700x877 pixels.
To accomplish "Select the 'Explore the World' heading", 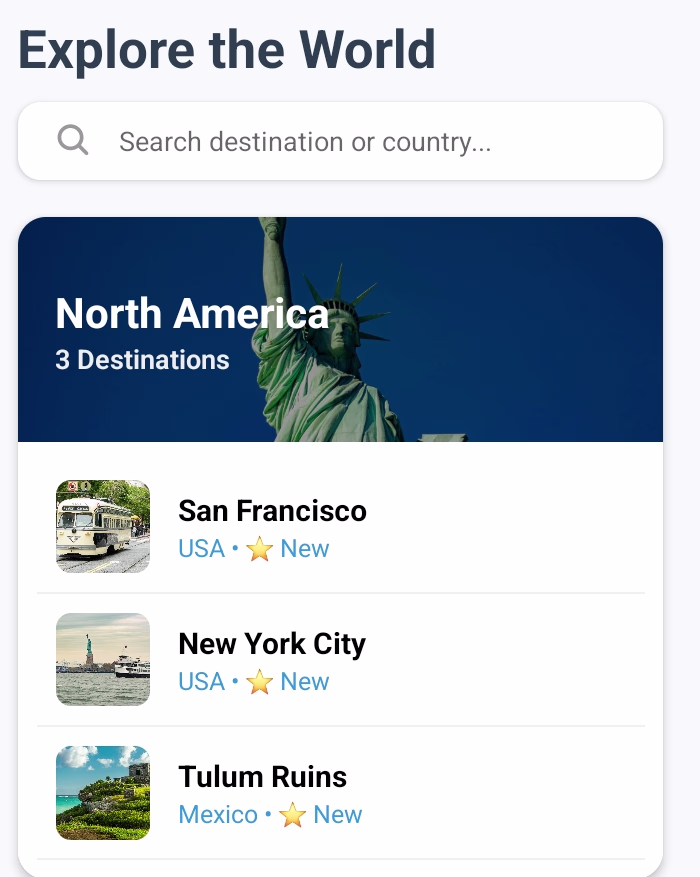I will (x=228, y=49).
